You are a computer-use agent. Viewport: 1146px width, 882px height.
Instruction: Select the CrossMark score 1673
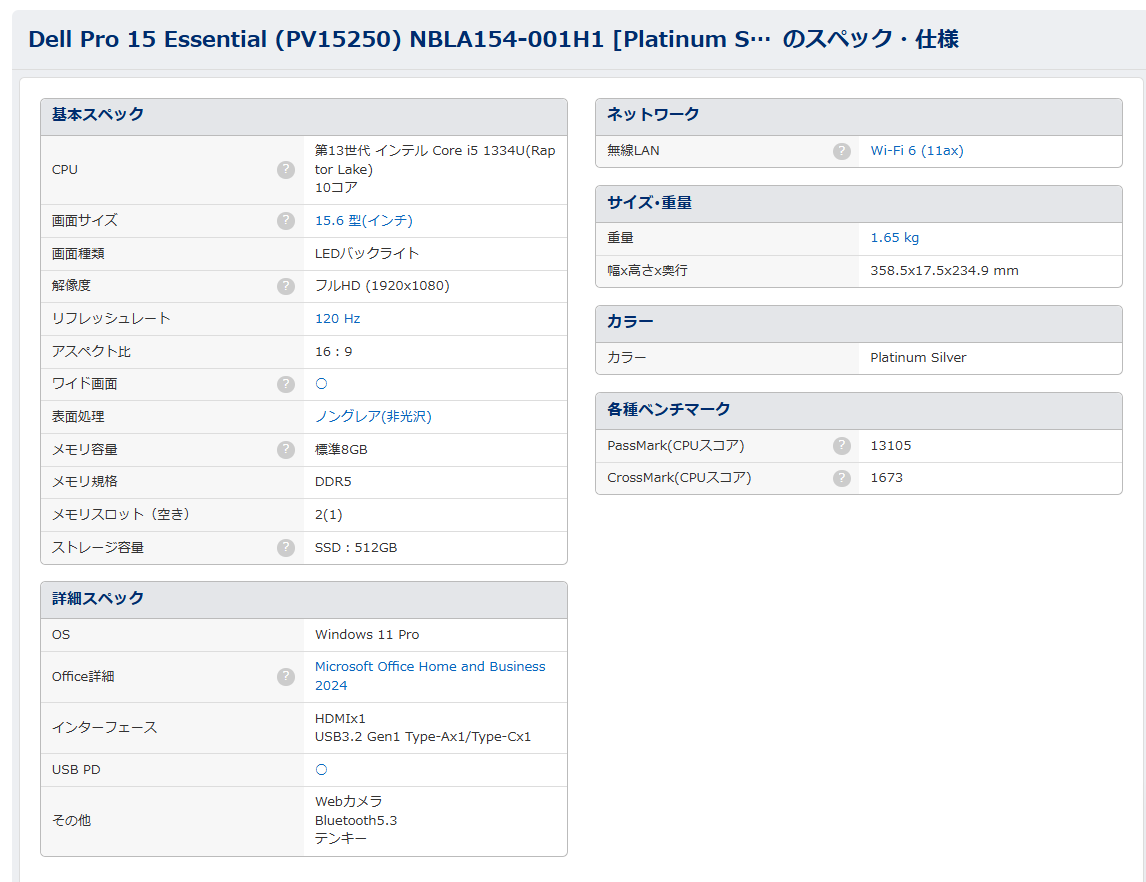(x=887, y=478)
